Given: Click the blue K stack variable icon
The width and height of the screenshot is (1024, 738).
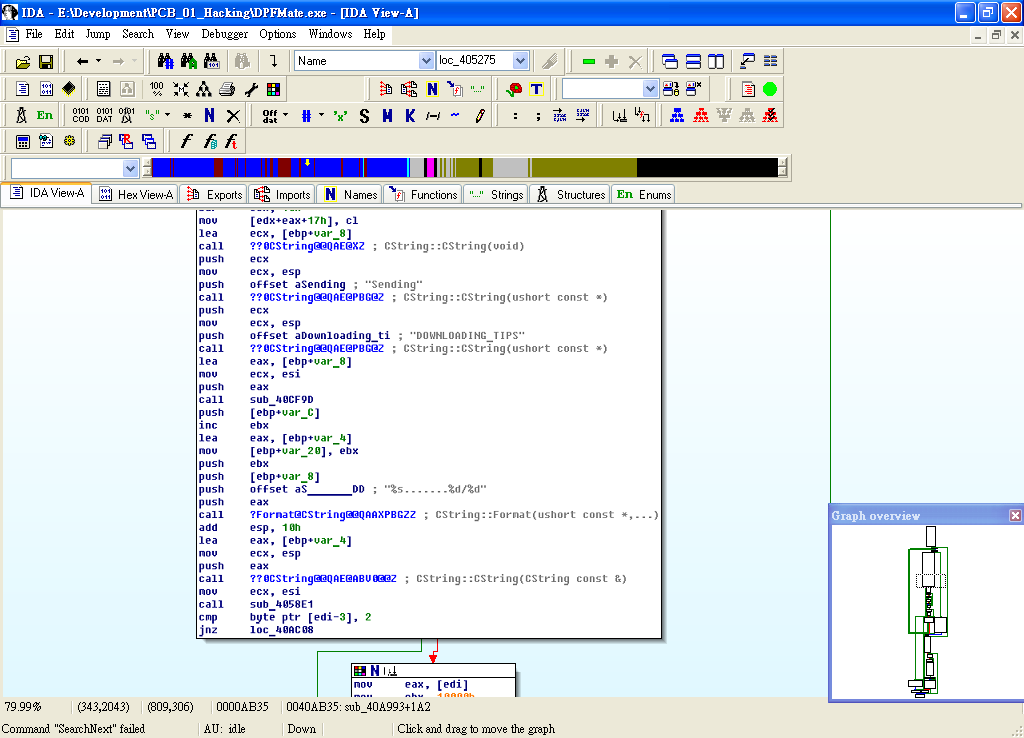Looking at the screenshot, I should pyautogui.click(x=410, y=116).
